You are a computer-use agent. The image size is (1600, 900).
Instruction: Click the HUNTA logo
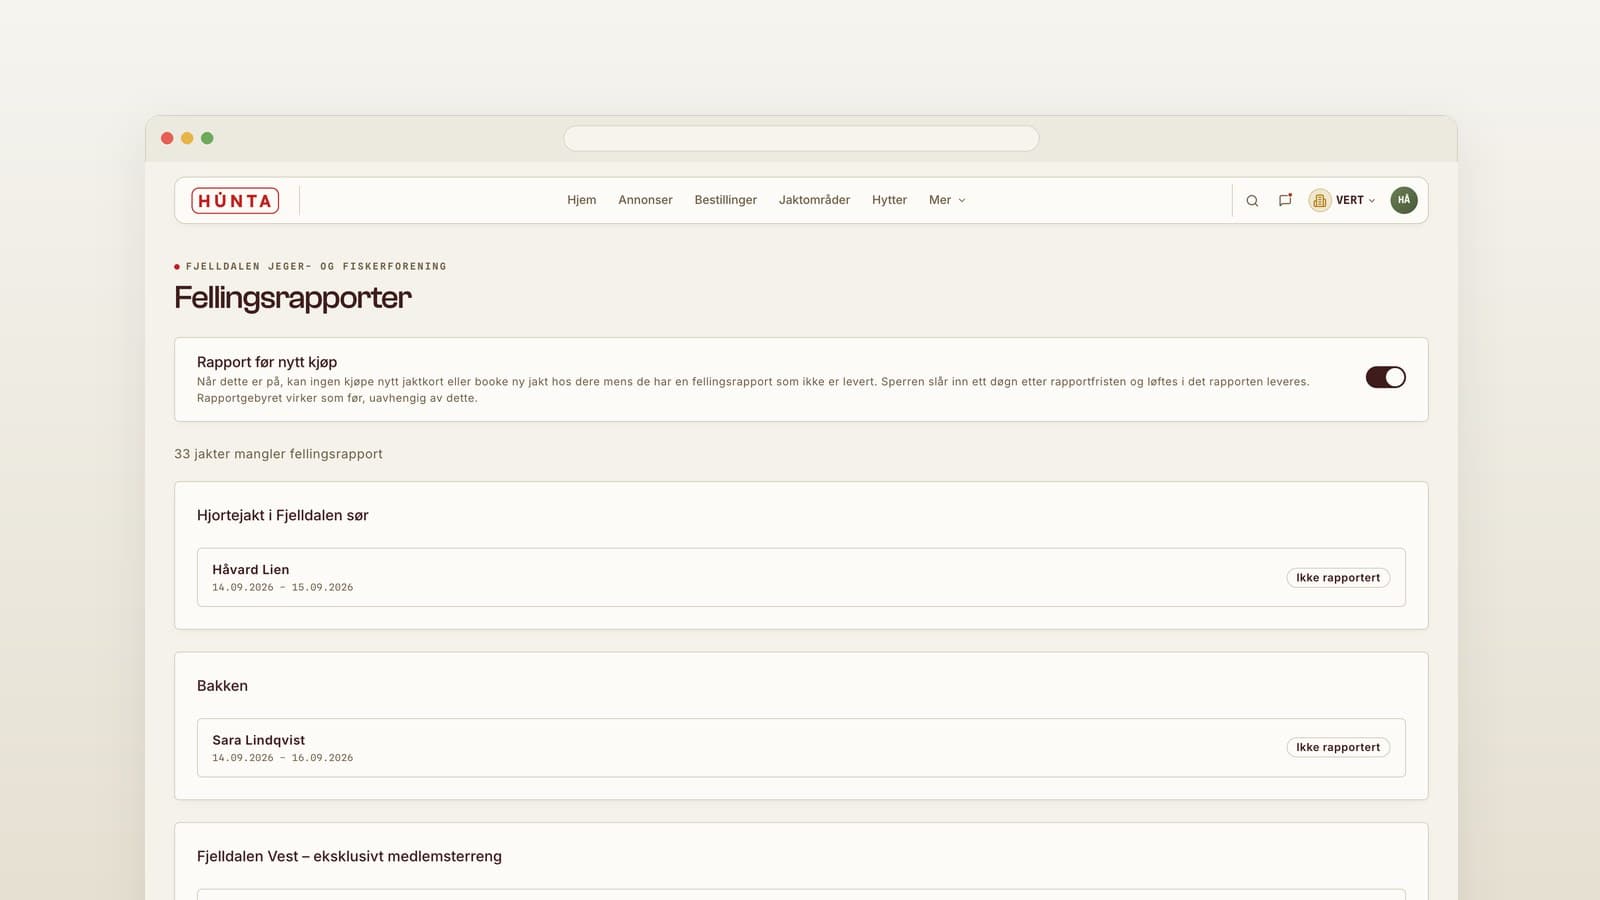[235, 201]
